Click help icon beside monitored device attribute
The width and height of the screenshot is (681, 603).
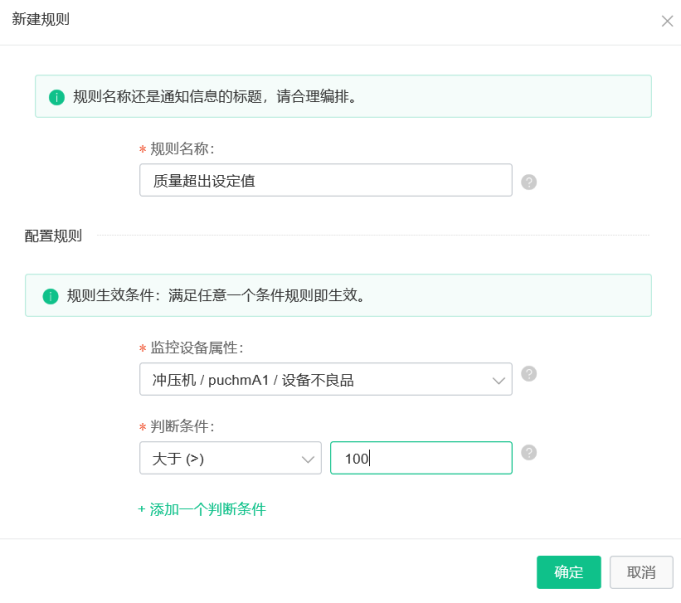pos(529,374)
